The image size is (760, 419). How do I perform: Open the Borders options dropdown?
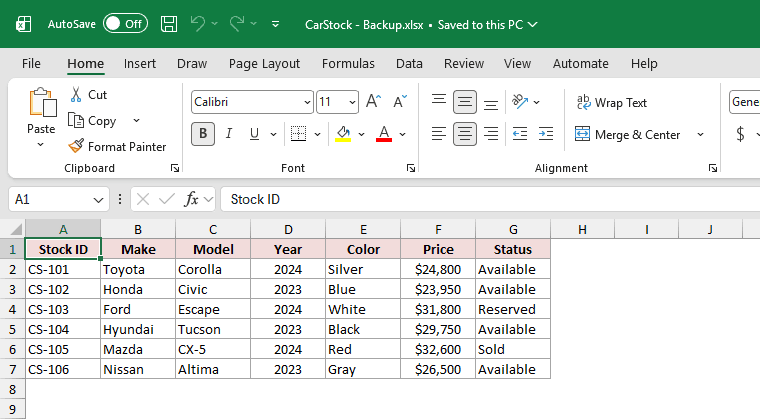coord(317,134)
